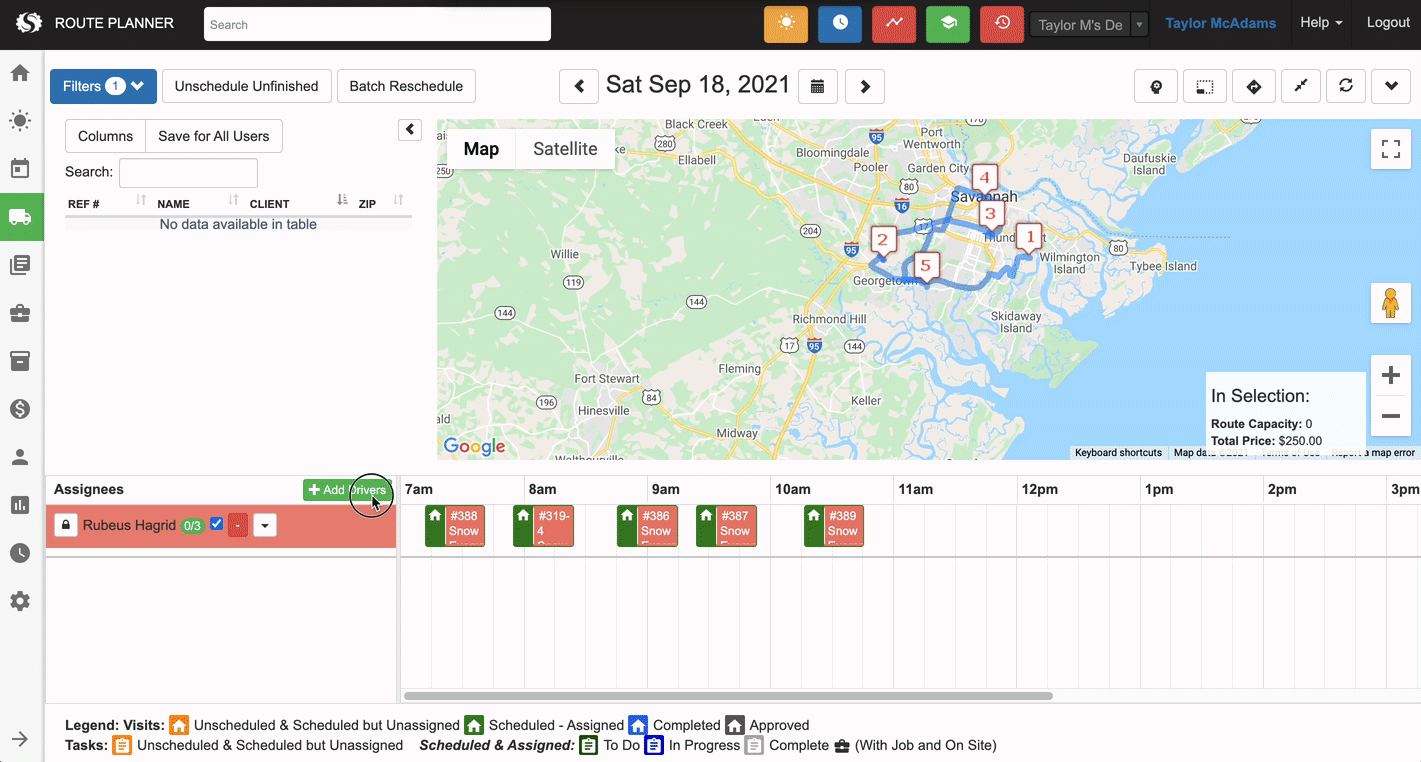Image resolution: width=1421 pixels, height=762 pixels.
Task: Expand the Help menu
Action: coord(1320,23)
